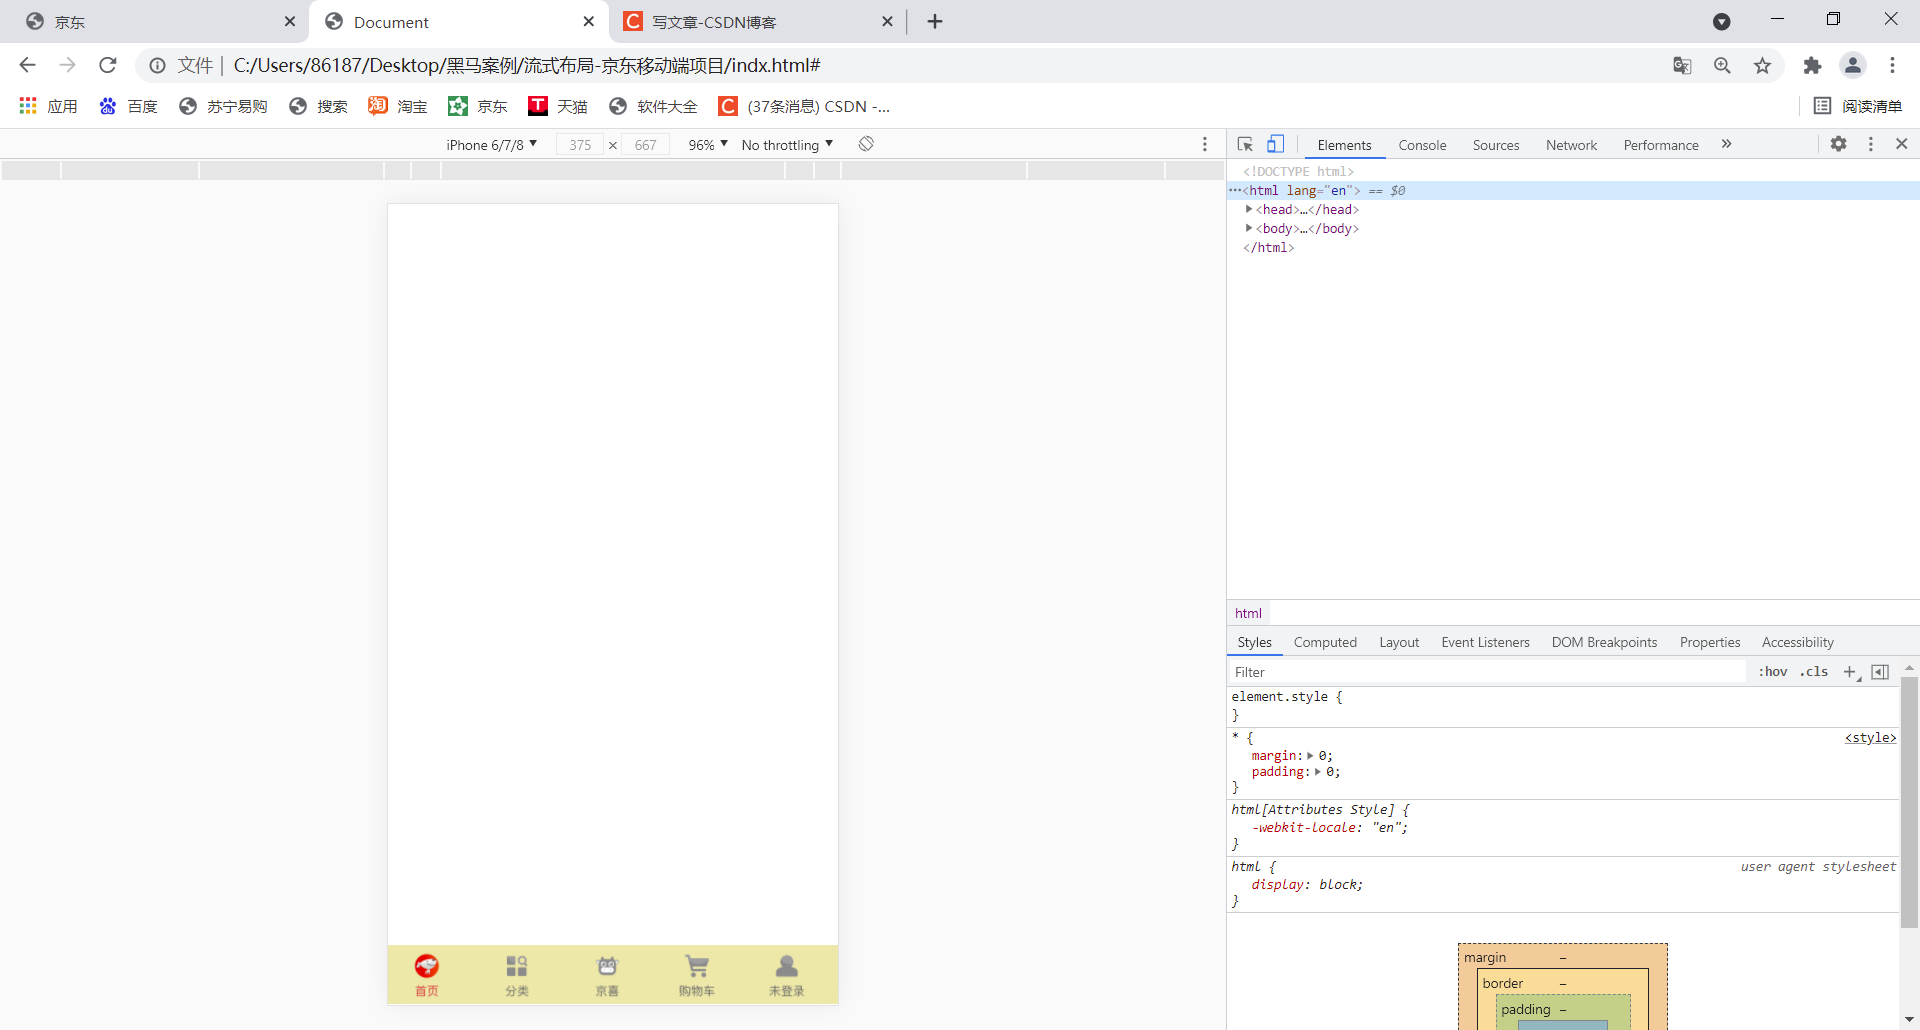Image resolution: width=1920 pixels, height=1030 pixels.
Task: Switch to the 写文章-CSDN博客 tab
Action: pyautogui.click(x=755, y=22)
